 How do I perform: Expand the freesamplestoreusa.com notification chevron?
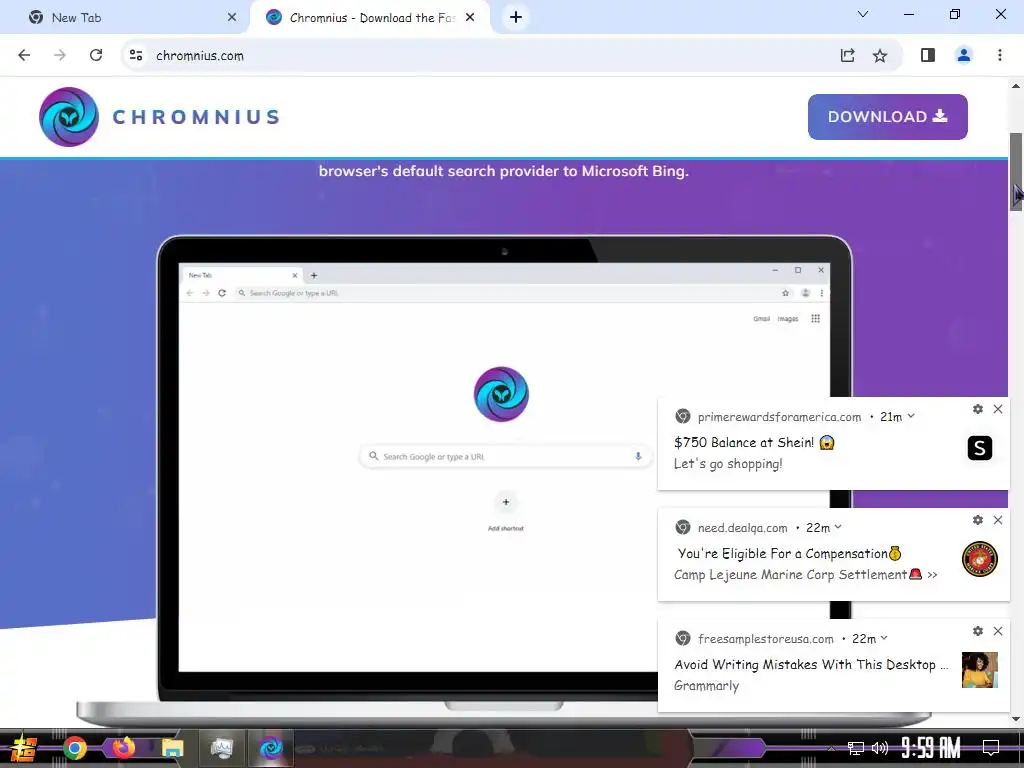point(884,638)
